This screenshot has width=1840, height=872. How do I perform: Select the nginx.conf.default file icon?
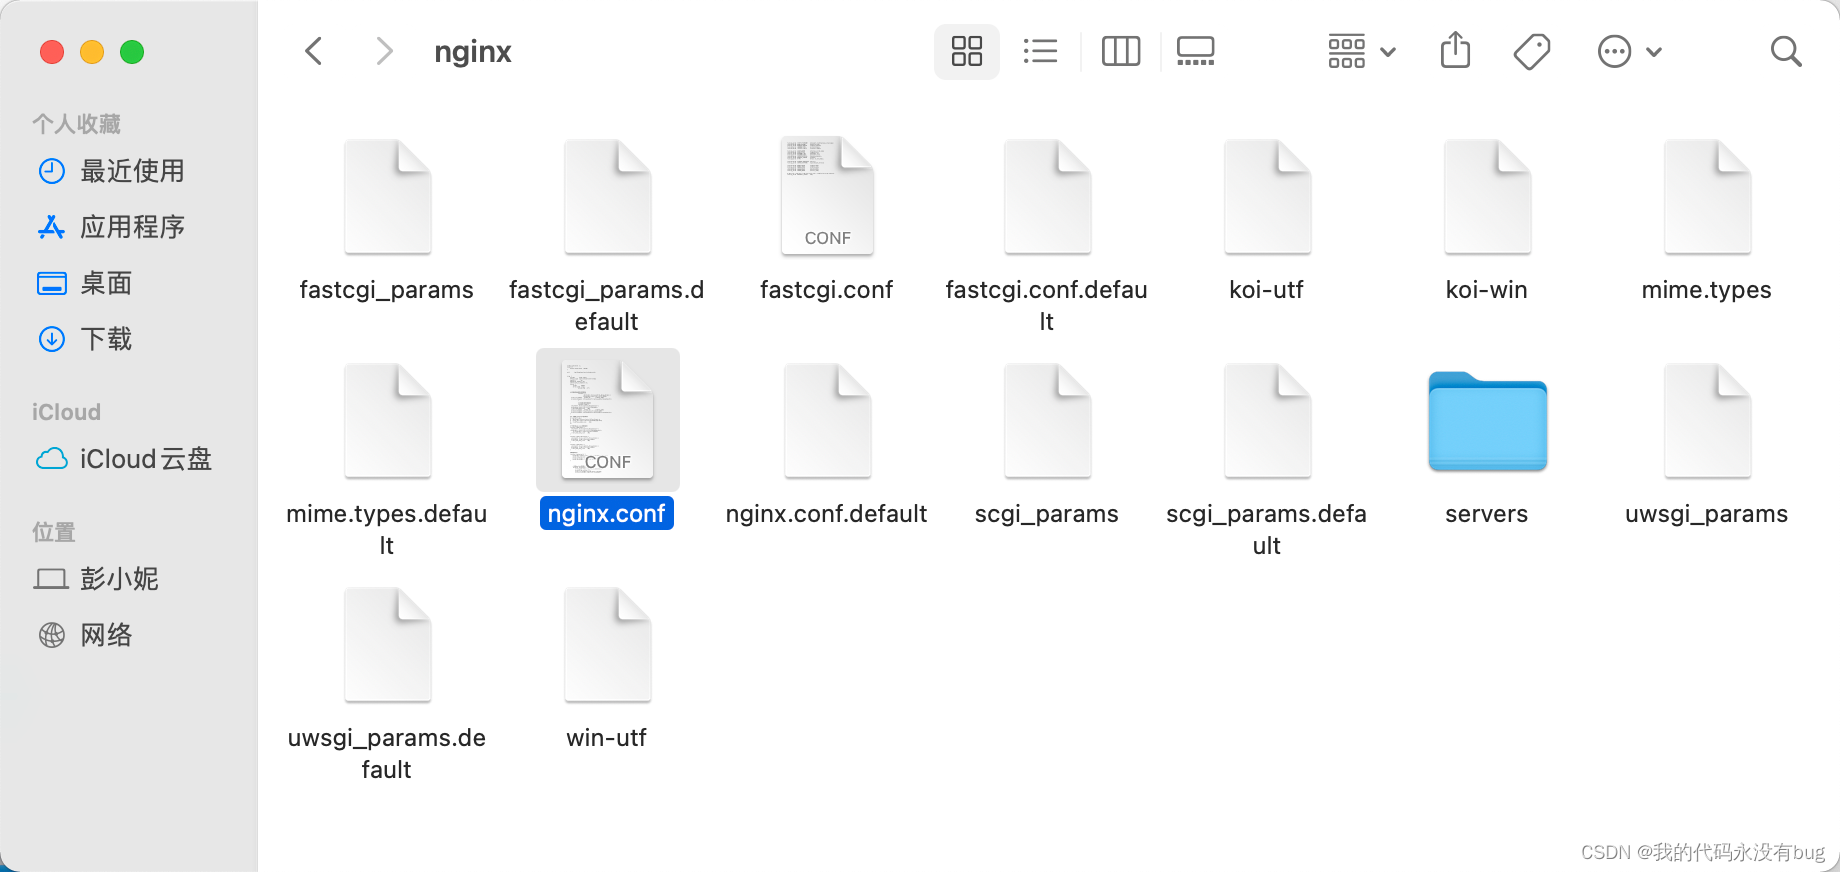point(828,421)
